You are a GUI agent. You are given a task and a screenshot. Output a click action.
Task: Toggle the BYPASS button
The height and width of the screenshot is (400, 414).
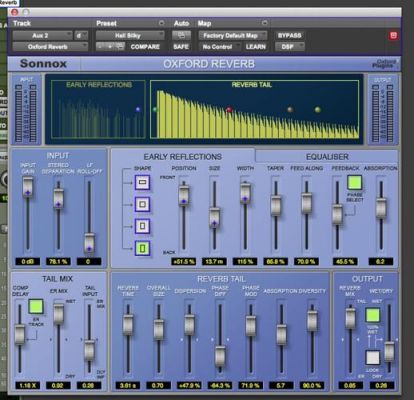pos(289,35)
